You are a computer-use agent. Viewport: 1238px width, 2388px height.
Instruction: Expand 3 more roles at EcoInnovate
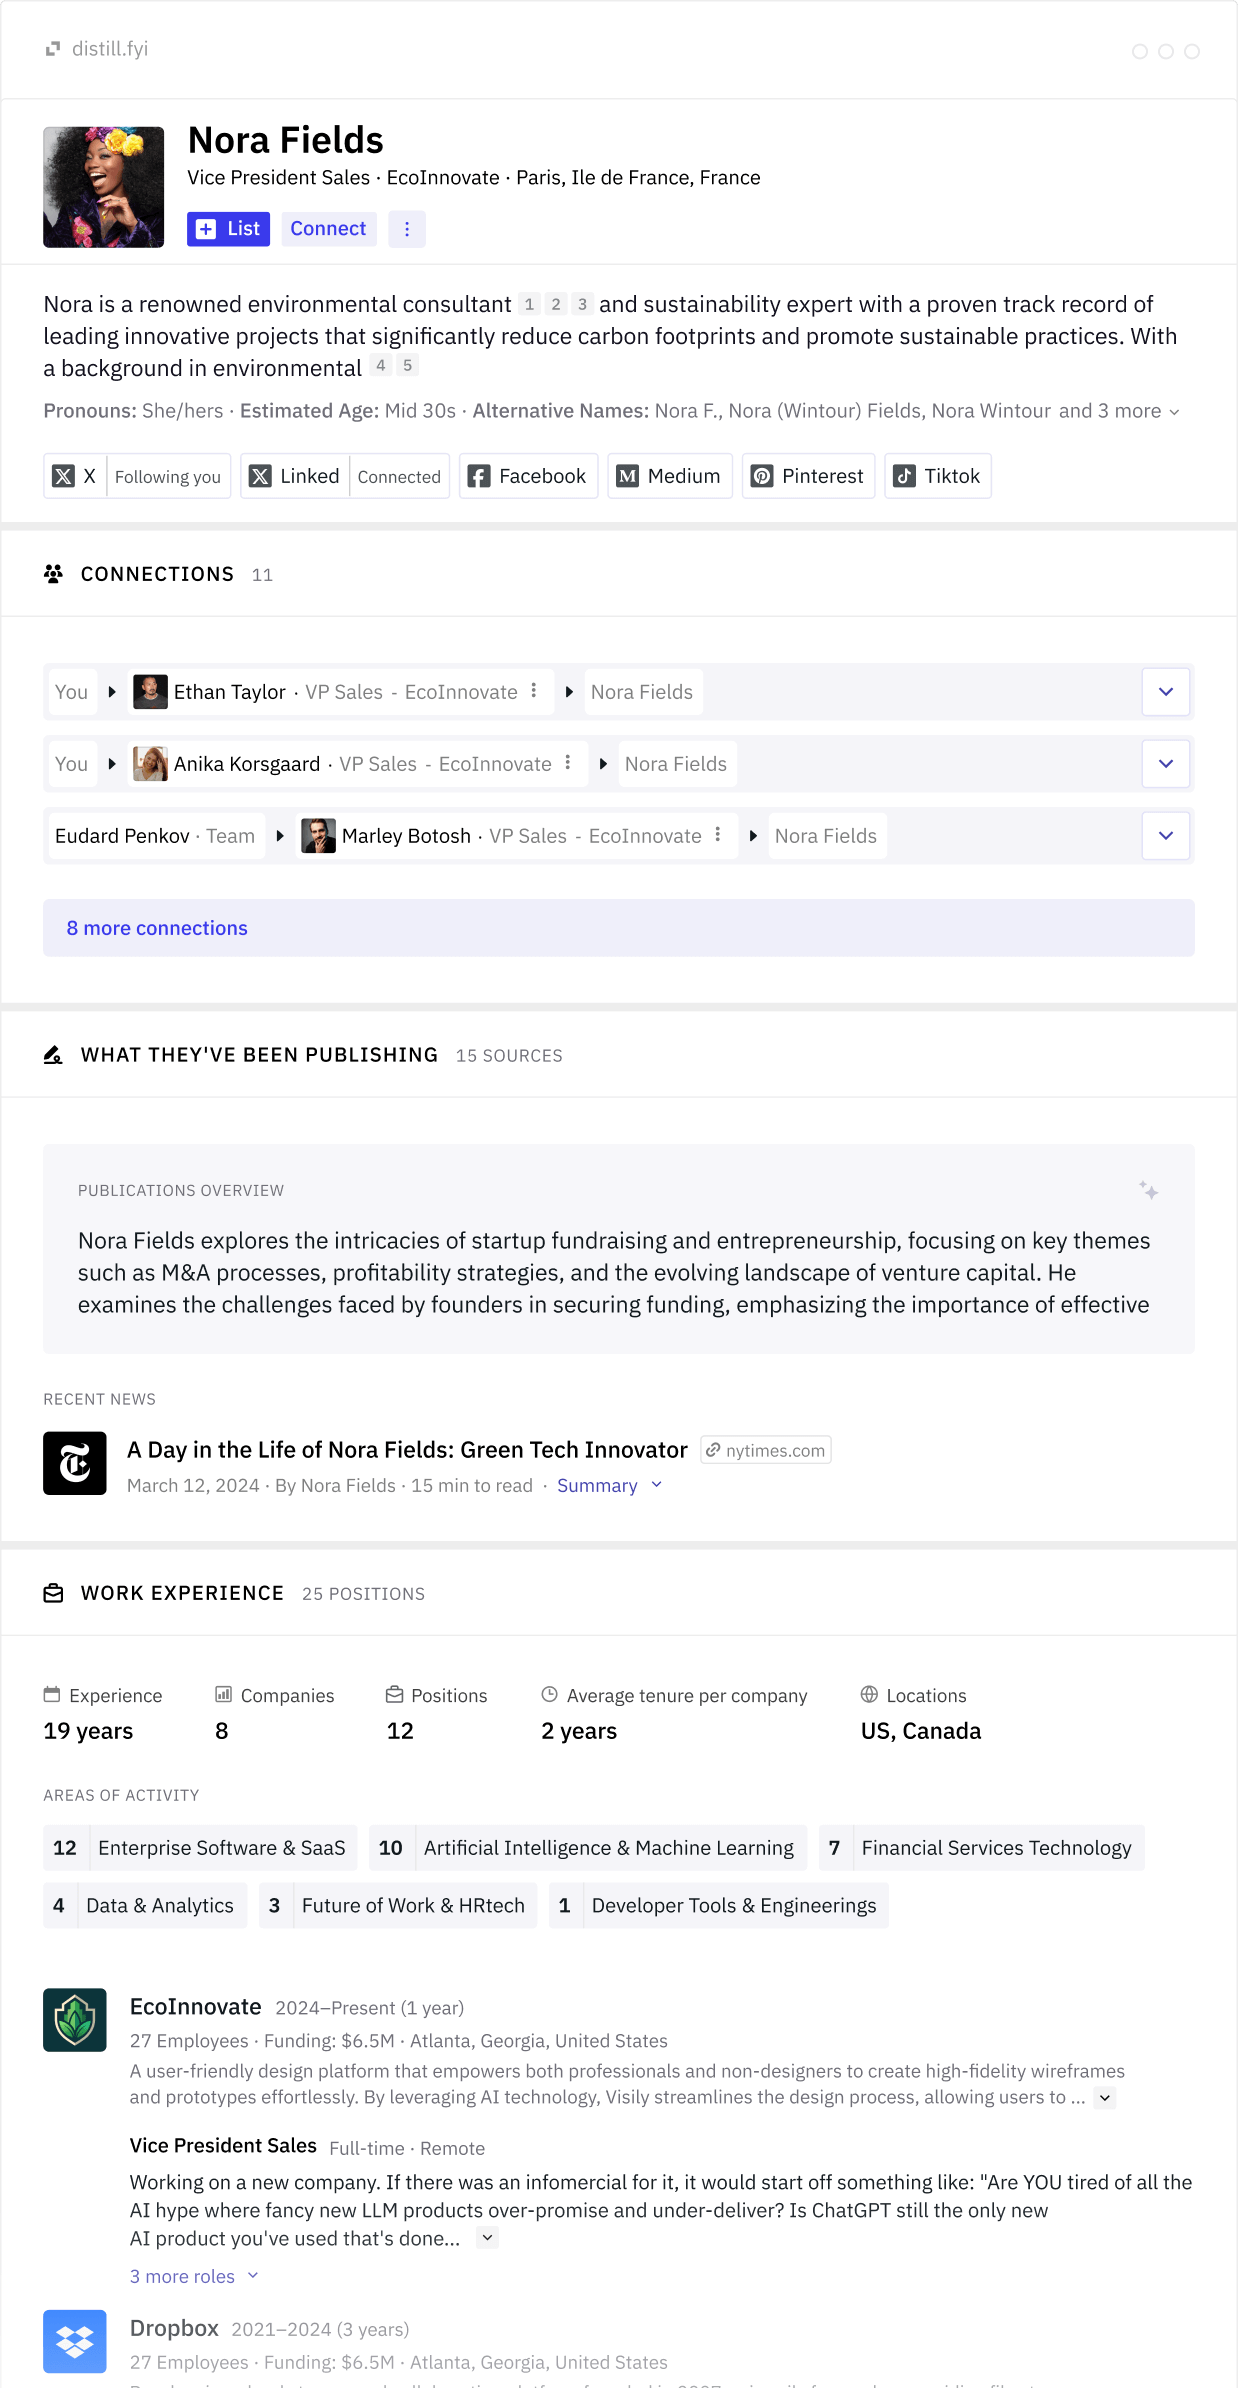[194, 2276]
